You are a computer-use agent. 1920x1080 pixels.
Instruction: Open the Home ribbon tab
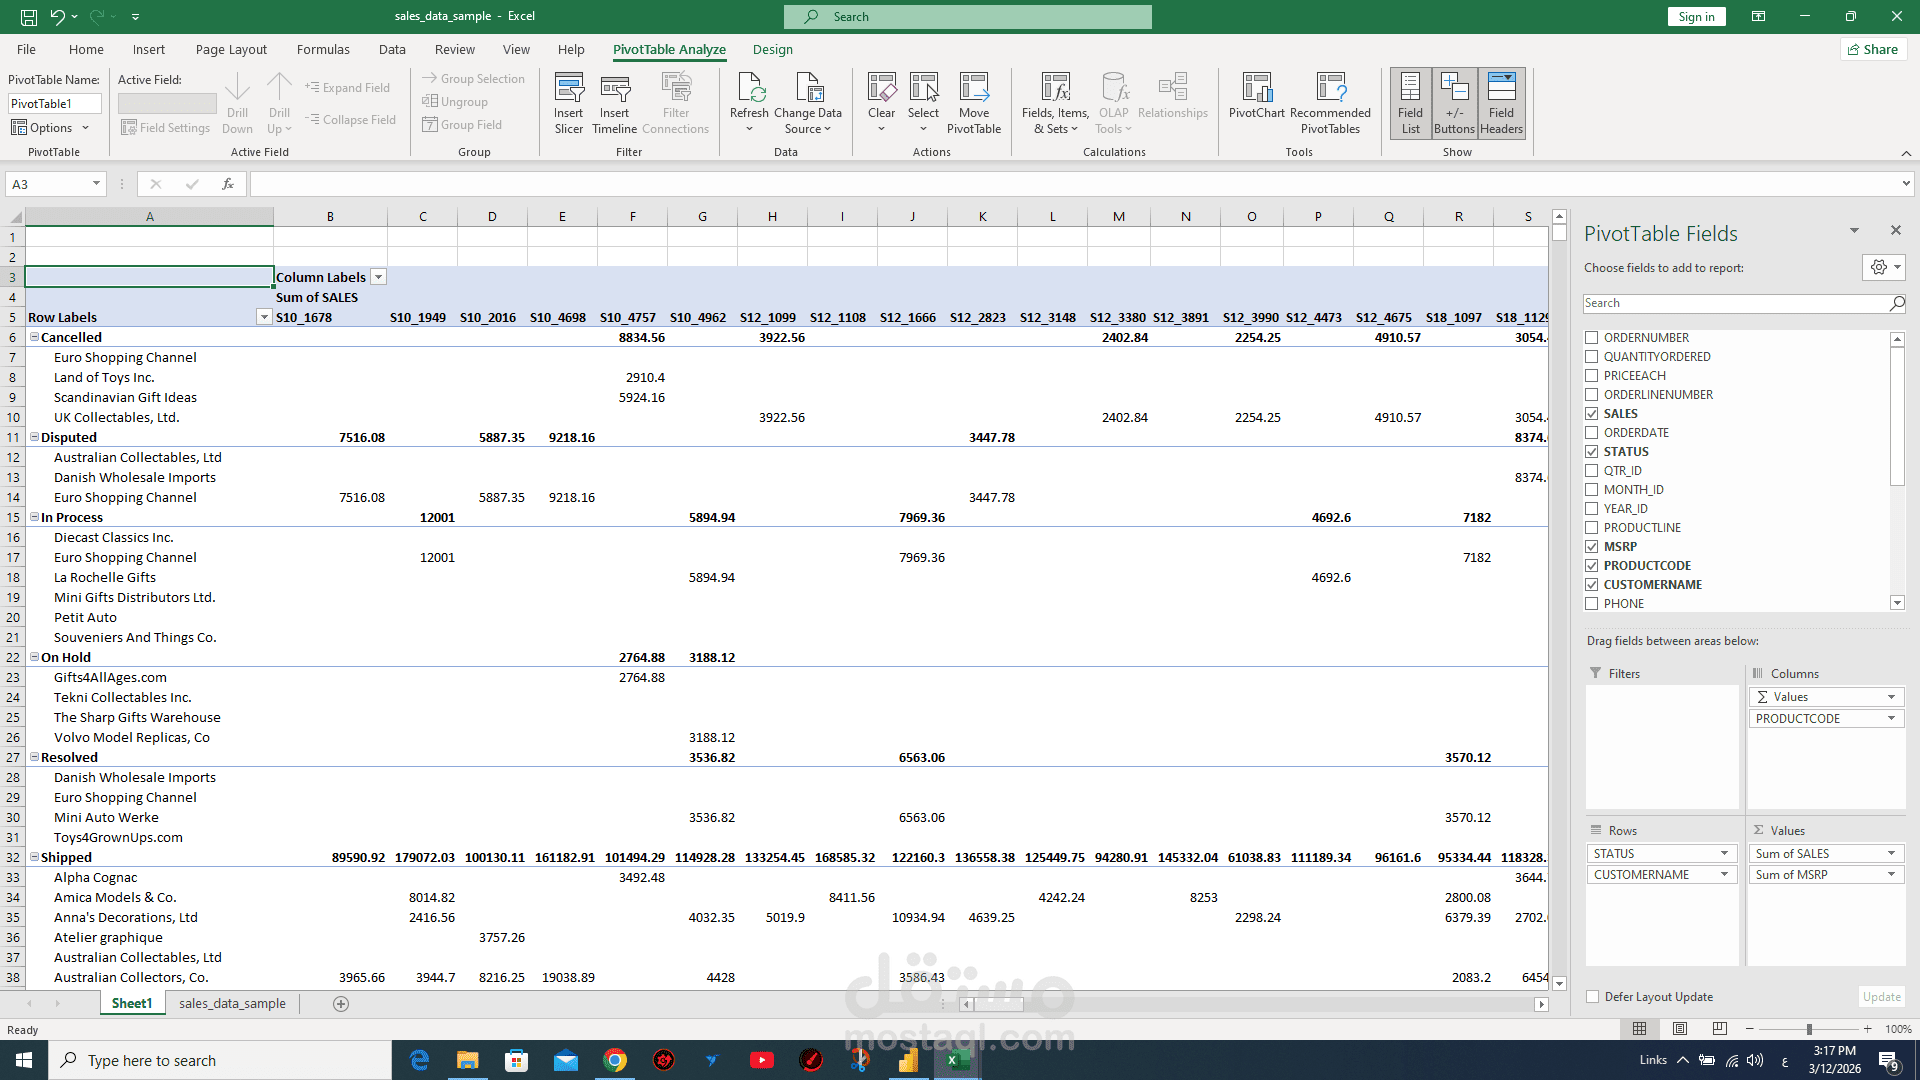86,49
